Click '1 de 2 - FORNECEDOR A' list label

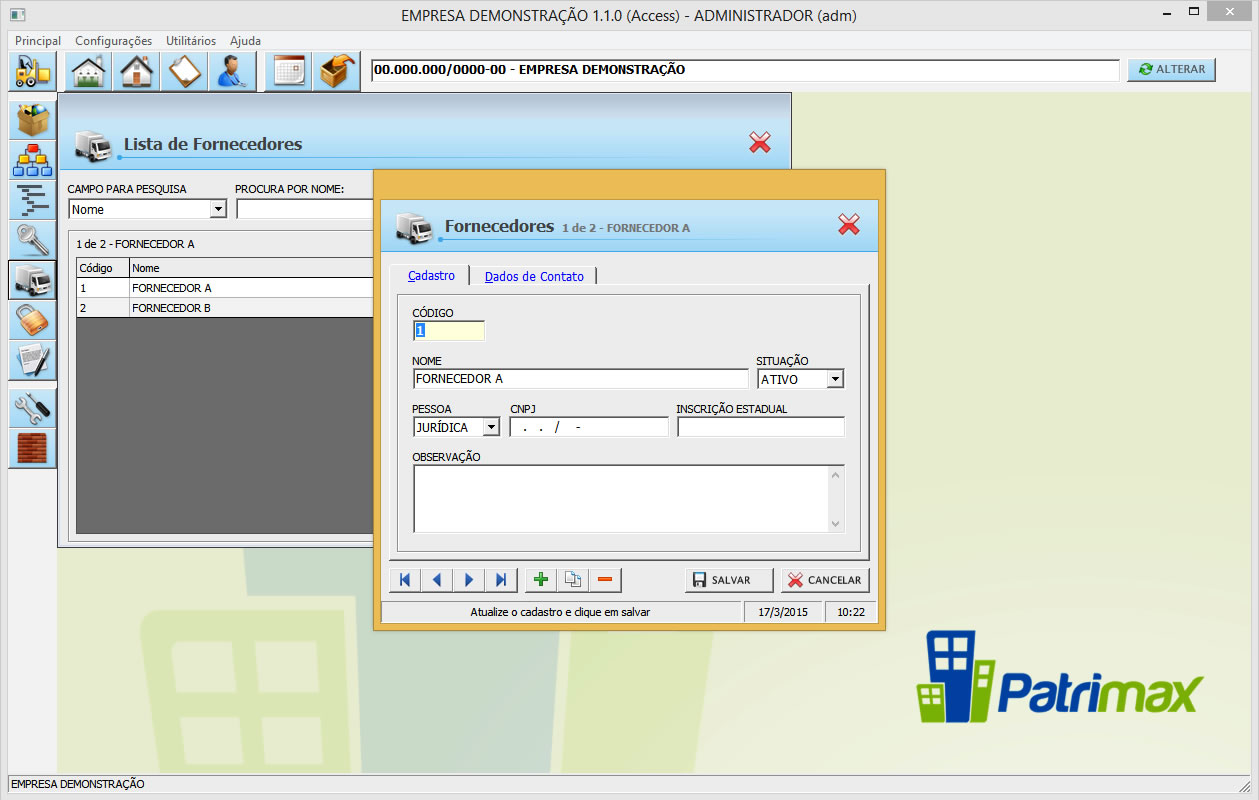(x=135, y=243)
